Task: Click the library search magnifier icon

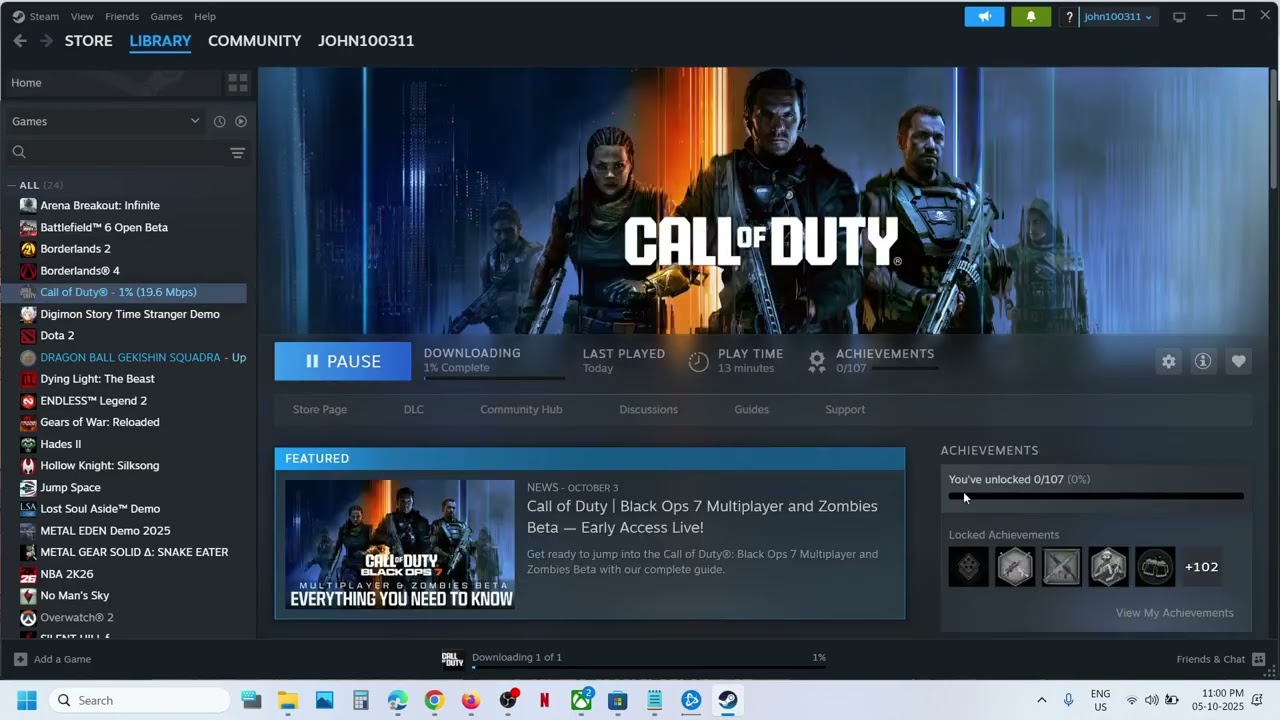Action: tap(19, 152)
